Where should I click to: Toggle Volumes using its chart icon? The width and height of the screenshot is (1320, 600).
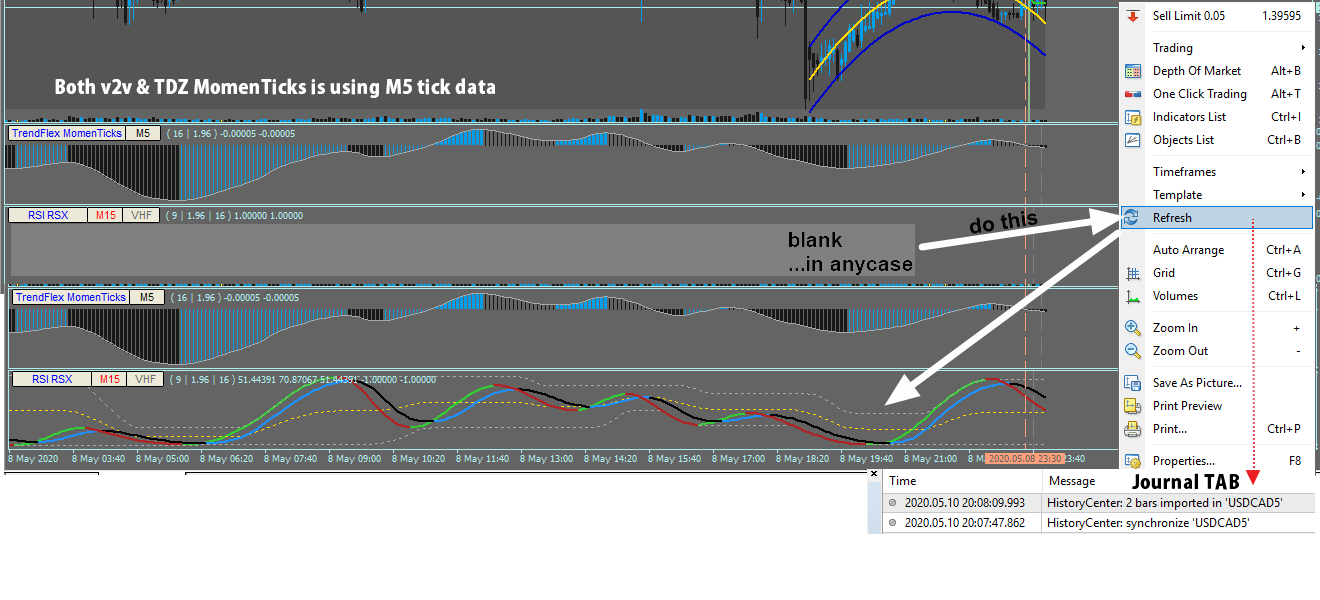pos(1133,296)
